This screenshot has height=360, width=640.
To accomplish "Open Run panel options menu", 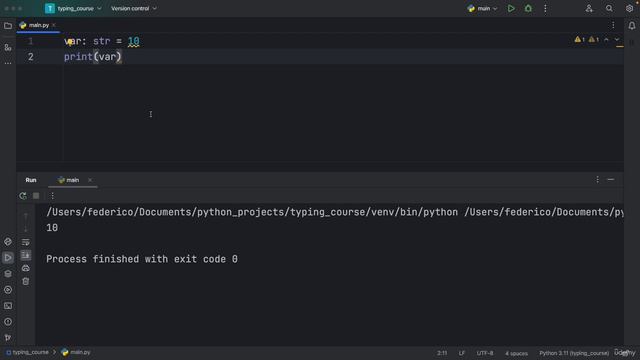I will click(x=598, y=180).
